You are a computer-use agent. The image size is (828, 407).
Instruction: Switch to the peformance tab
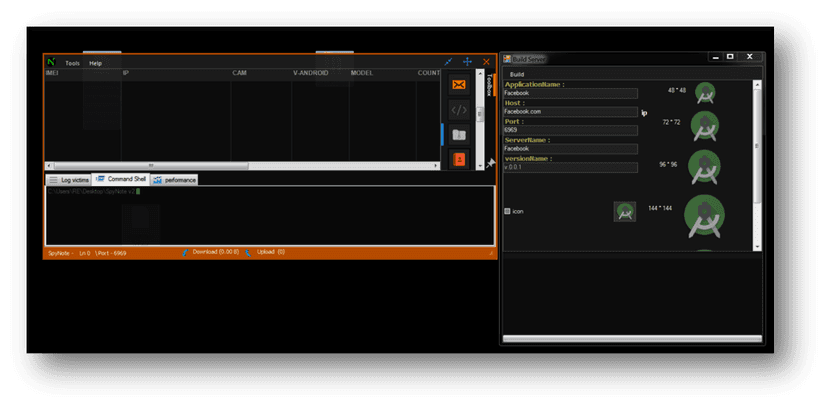[x=174, y=180]
